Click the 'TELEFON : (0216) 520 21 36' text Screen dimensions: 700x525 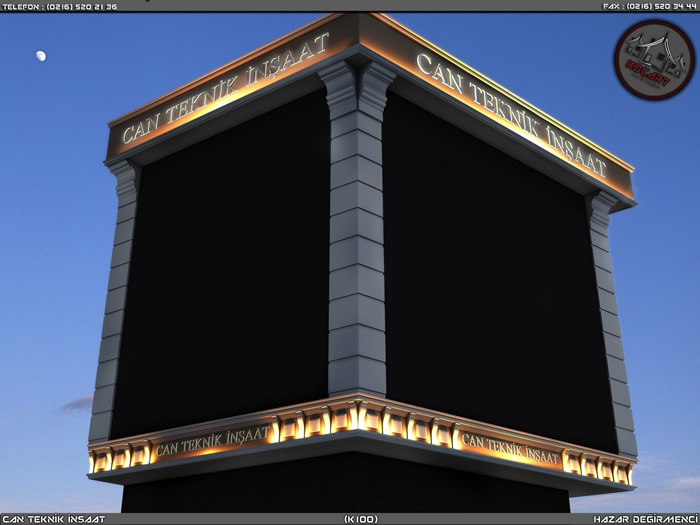click(x=60, y=7)
